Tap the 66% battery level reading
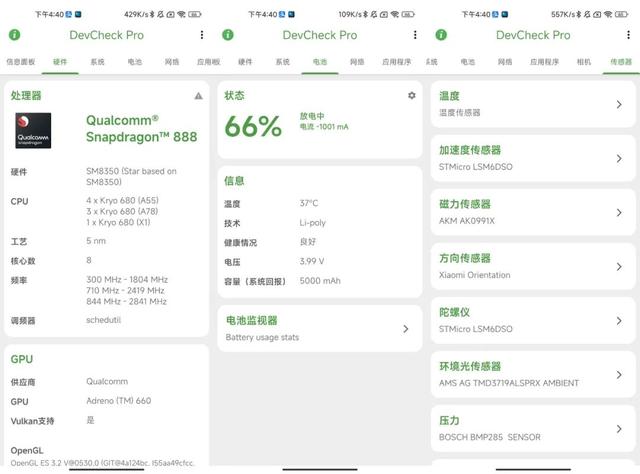The width and height of the screenshot is (640, 474). click(x=253, y=126)
